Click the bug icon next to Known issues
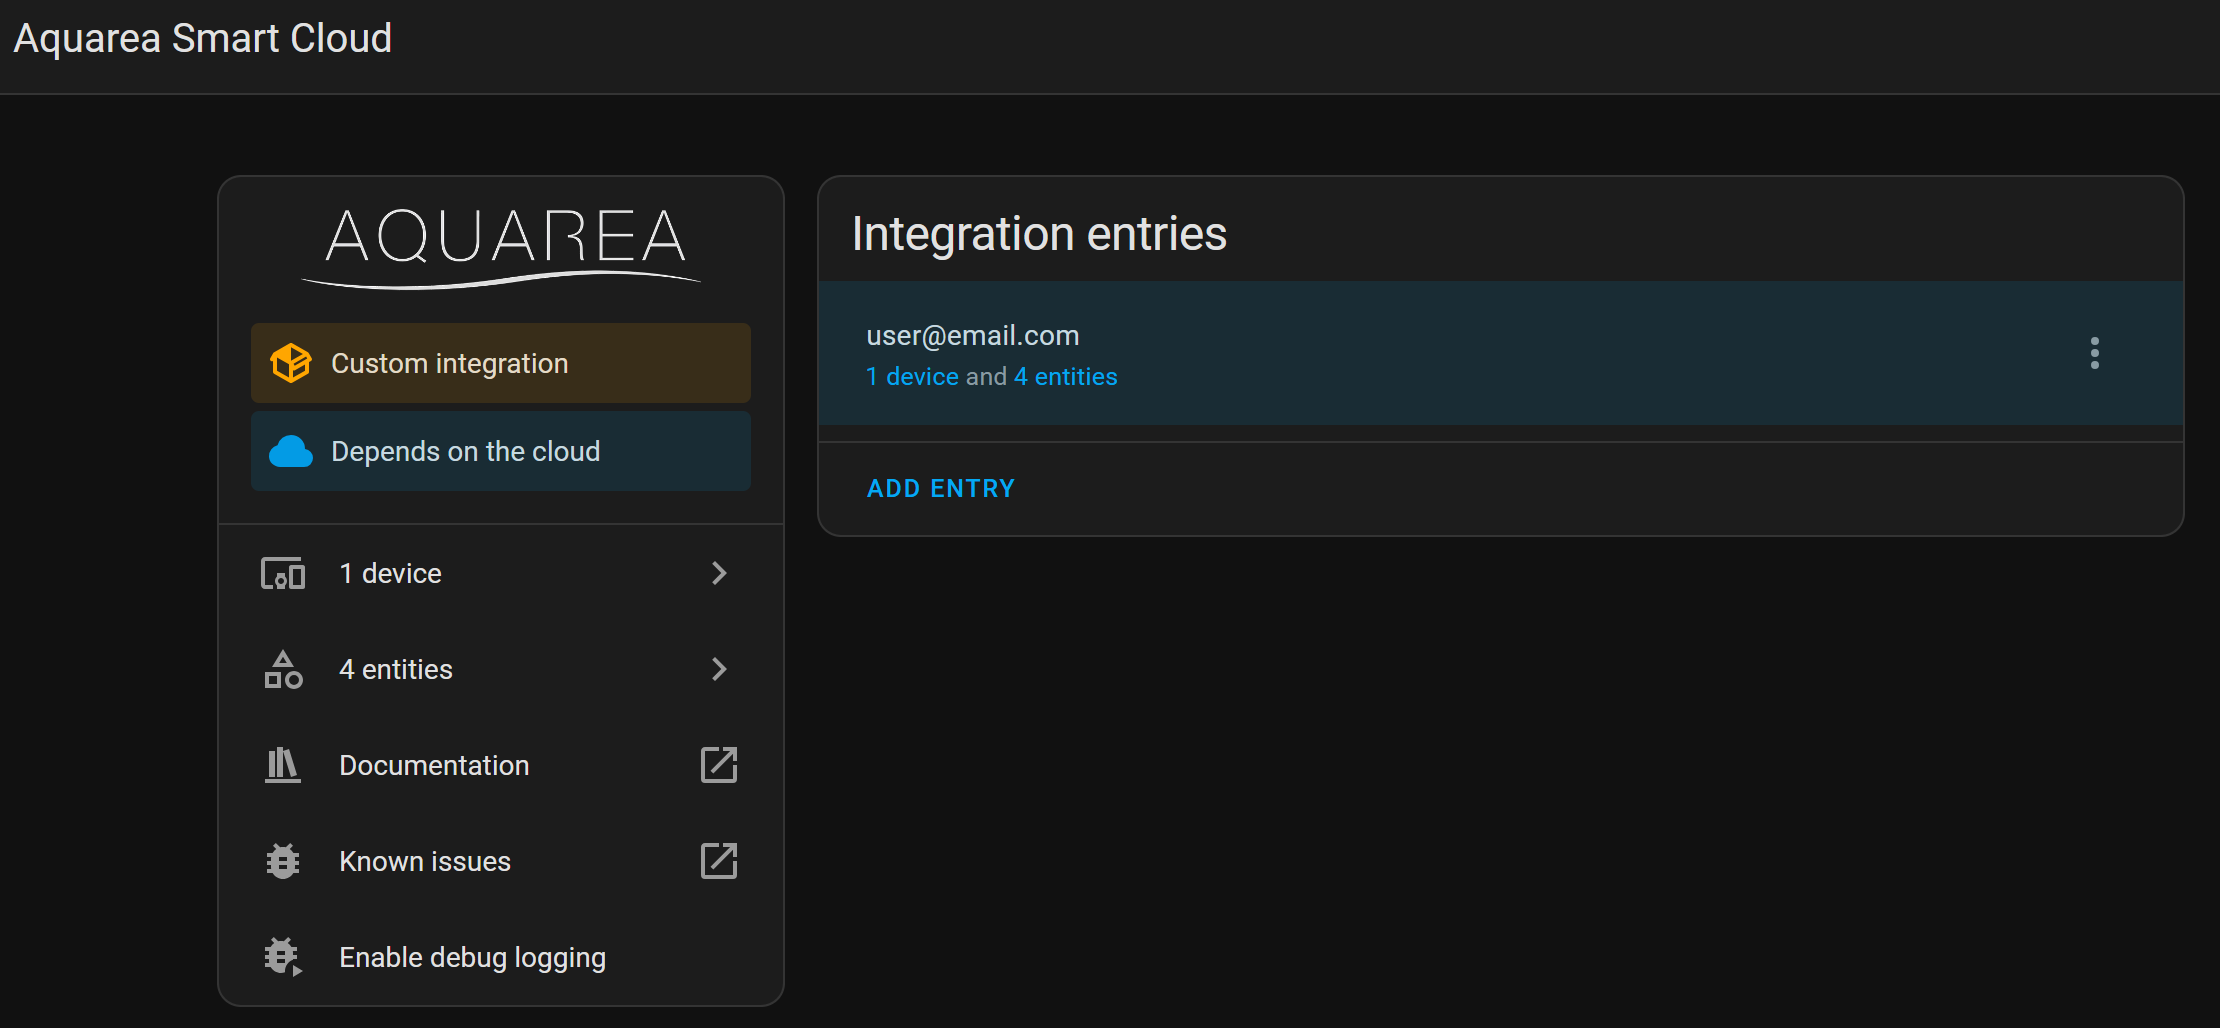The width and height of the screenshot is (2220, 1028). [282, 860]
